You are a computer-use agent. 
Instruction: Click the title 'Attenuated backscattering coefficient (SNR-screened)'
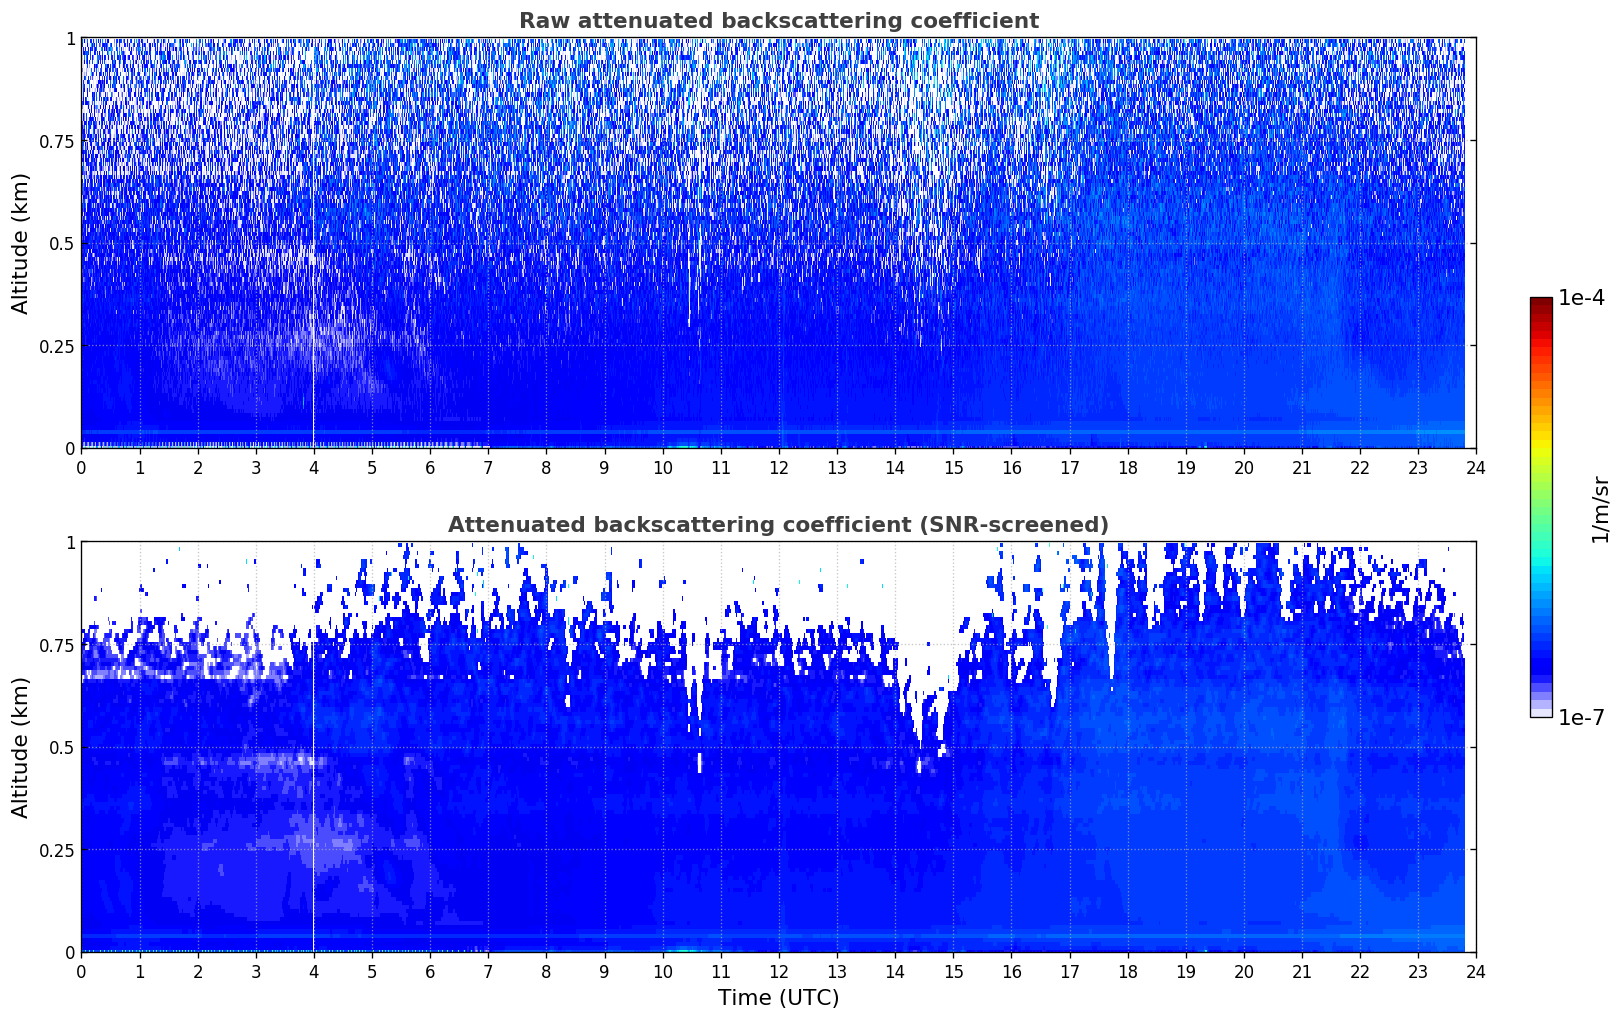click(x=778, y=525)
